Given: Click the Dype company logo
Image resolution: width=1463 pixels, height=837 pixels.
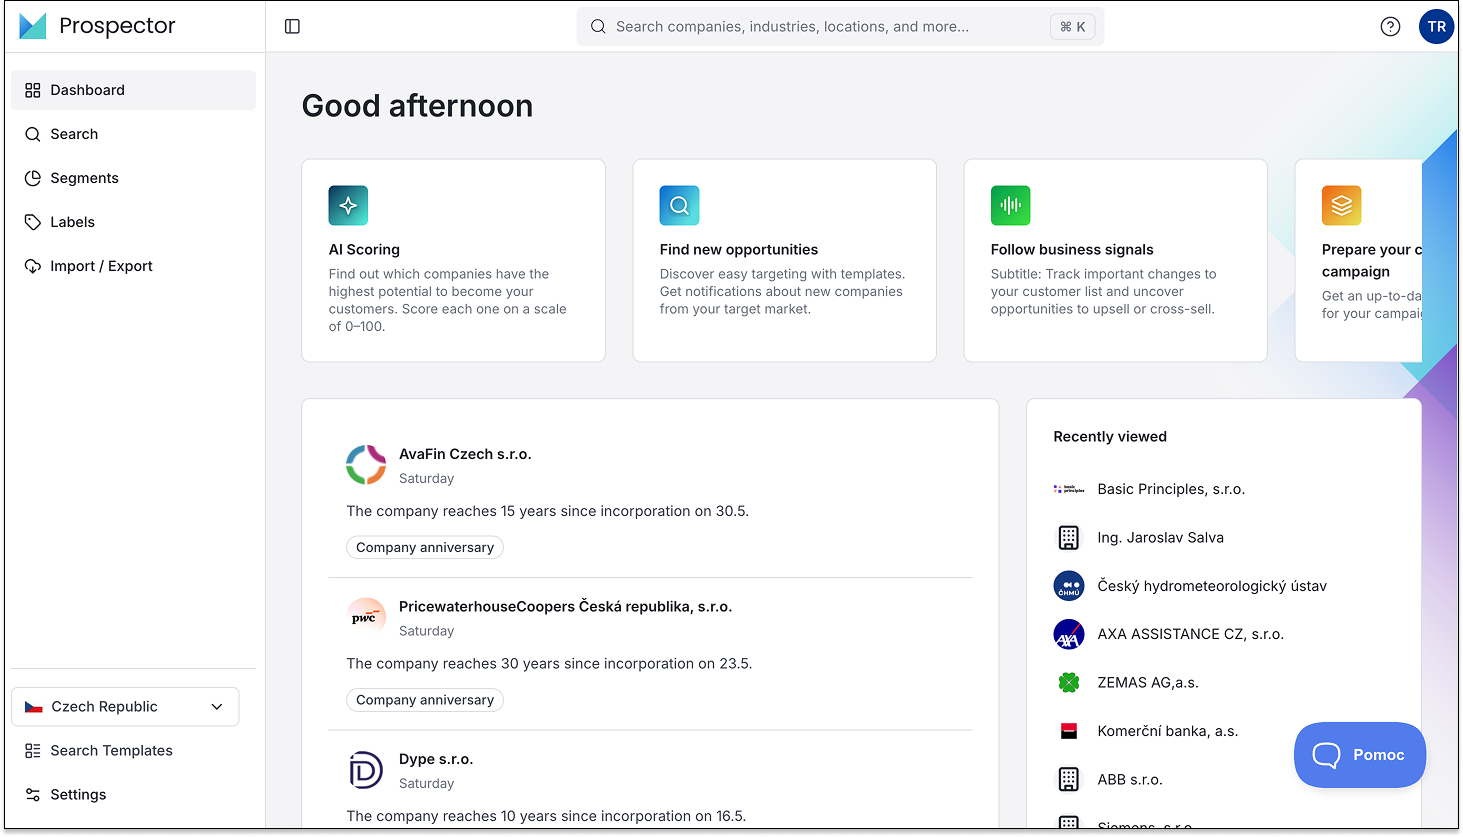Looking at the screenshot, I should pos(366,770).
